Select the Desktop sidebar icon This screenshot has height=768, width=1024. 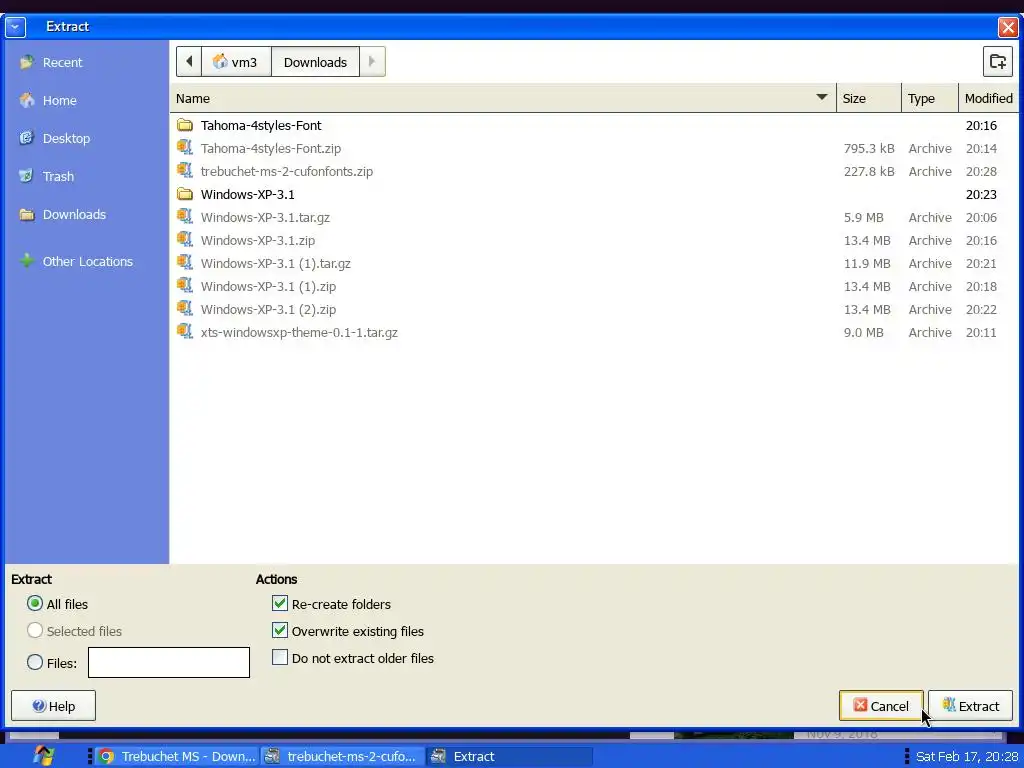[x=27, y=138]
